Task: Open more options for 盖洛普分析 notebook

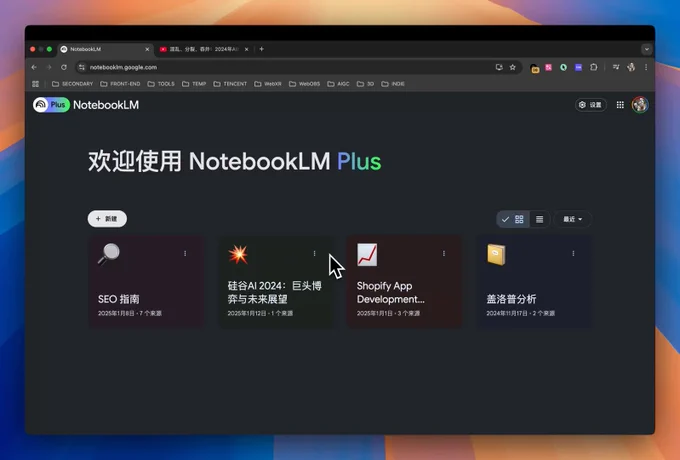Action: pos(573,254)
